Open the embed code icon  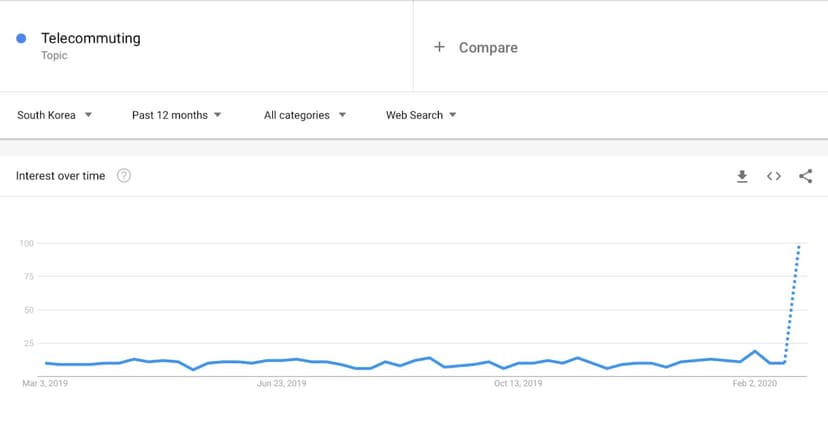coord(774,176)
